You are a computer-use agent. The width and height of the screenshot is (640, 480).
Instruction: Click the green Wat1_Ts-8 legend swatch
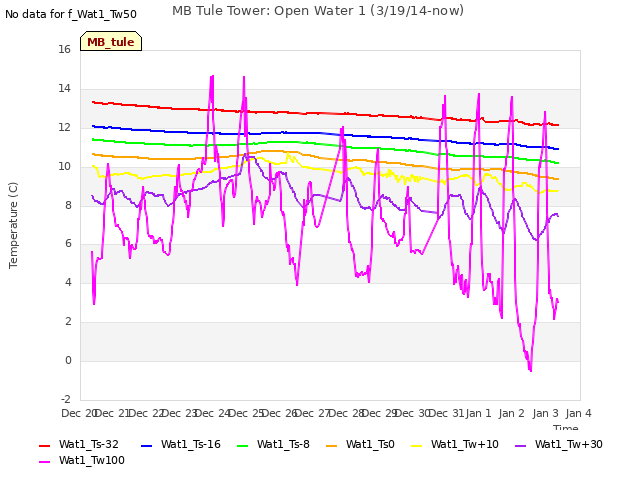(x=242, y=445)
